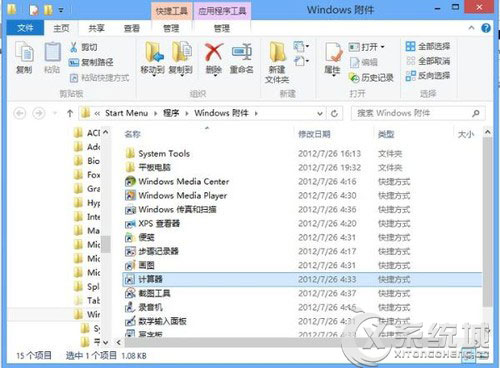Open the Shortcut Tools (快捷工具) contextual tab
The height and width of the screenshot is (368, 500).
[x=171, y=11]
